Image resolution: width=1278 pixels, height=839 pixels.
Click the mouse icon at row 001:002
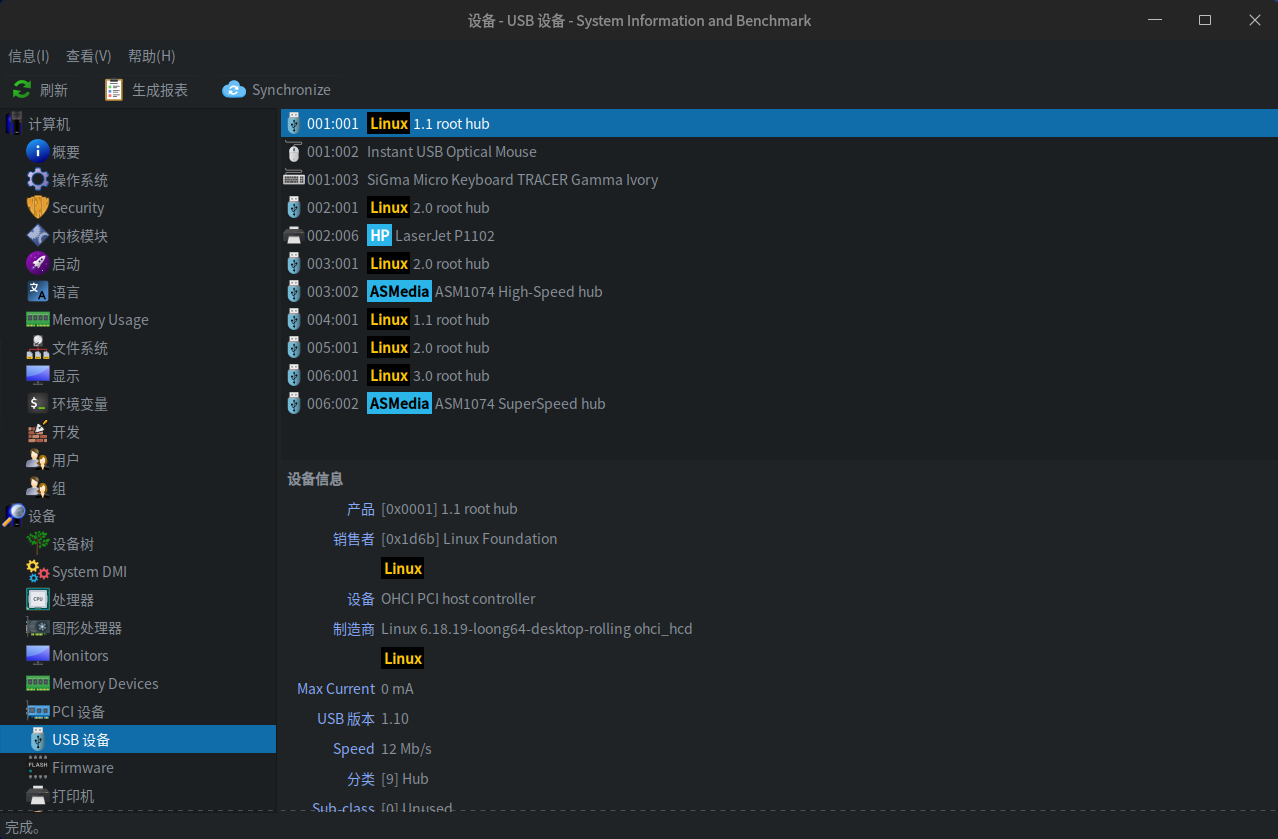(293, 152)
